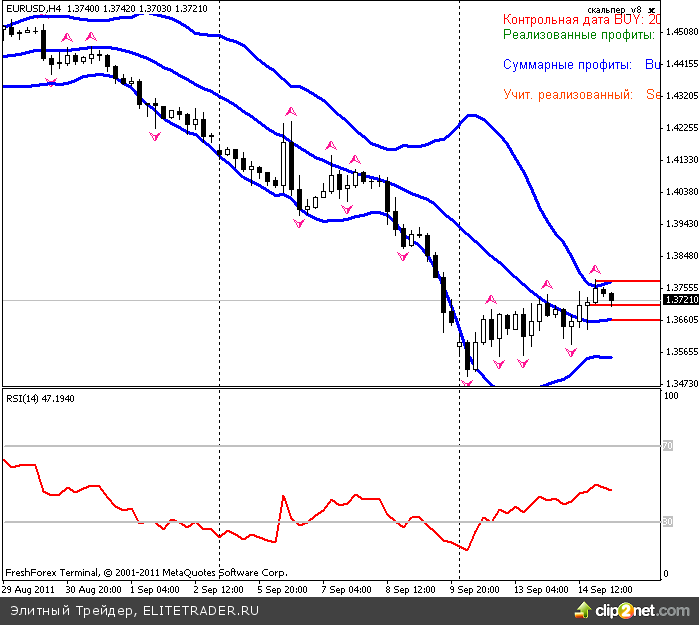Image resolution: width=699 pixels, height=625 pixels.
Task: Select the current price tag 1.37210
Action: [680, 300]
